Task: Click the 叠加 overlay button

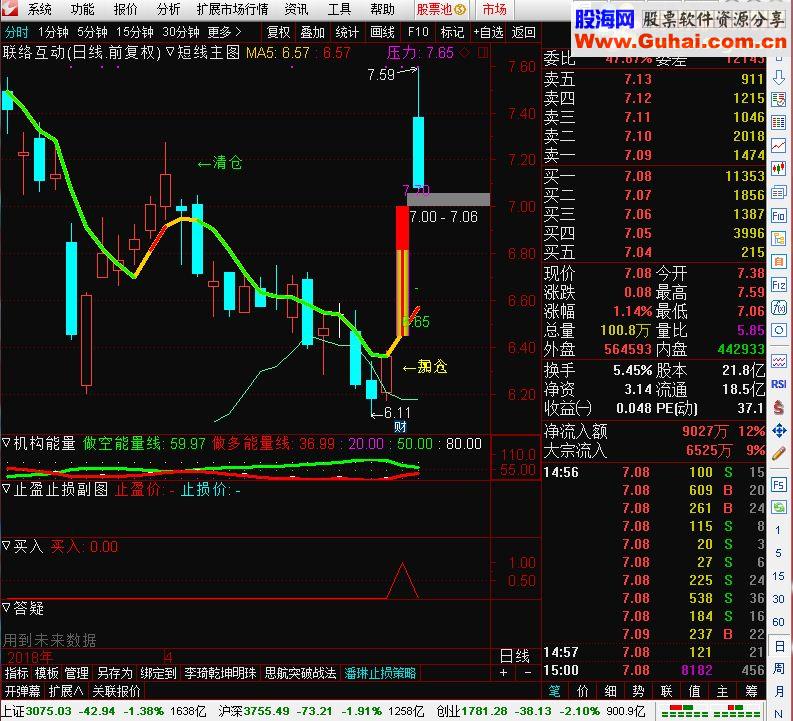Action: coord(313,32)
